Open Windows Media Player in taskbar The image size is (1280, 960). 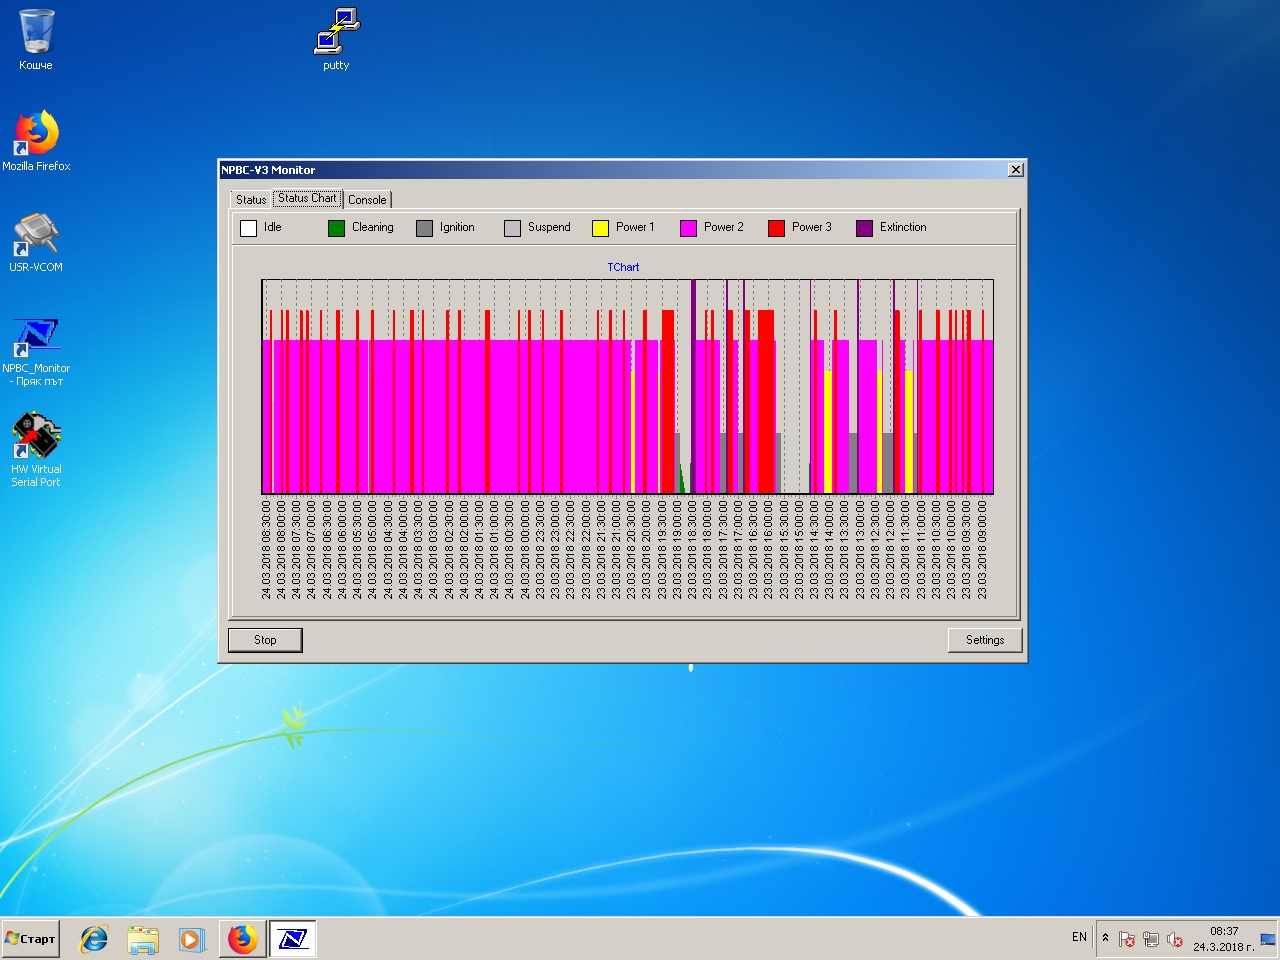click(x=191, y=939)
